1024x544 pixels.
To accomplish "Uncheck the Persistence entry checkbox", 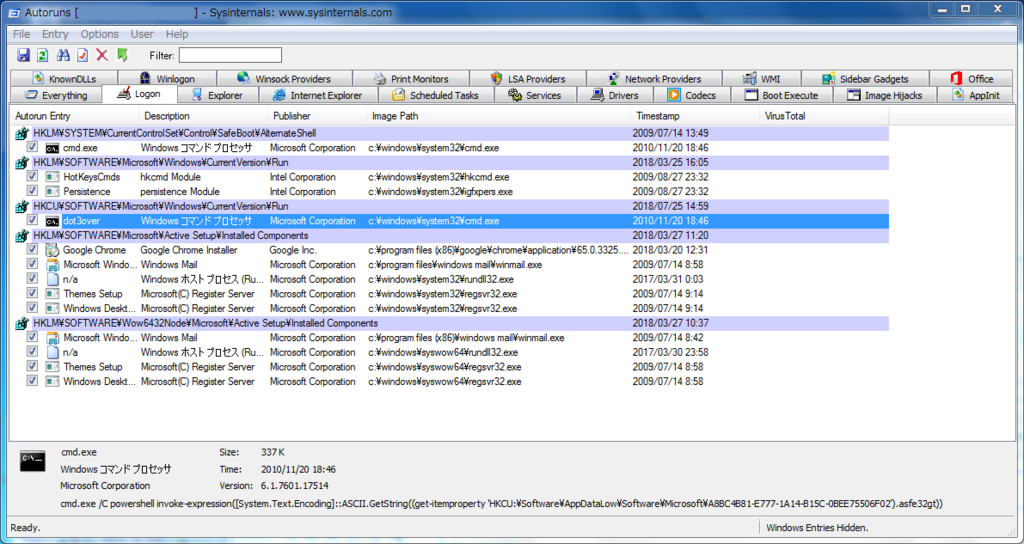I will pyautogui.click(x=32, y=191).
